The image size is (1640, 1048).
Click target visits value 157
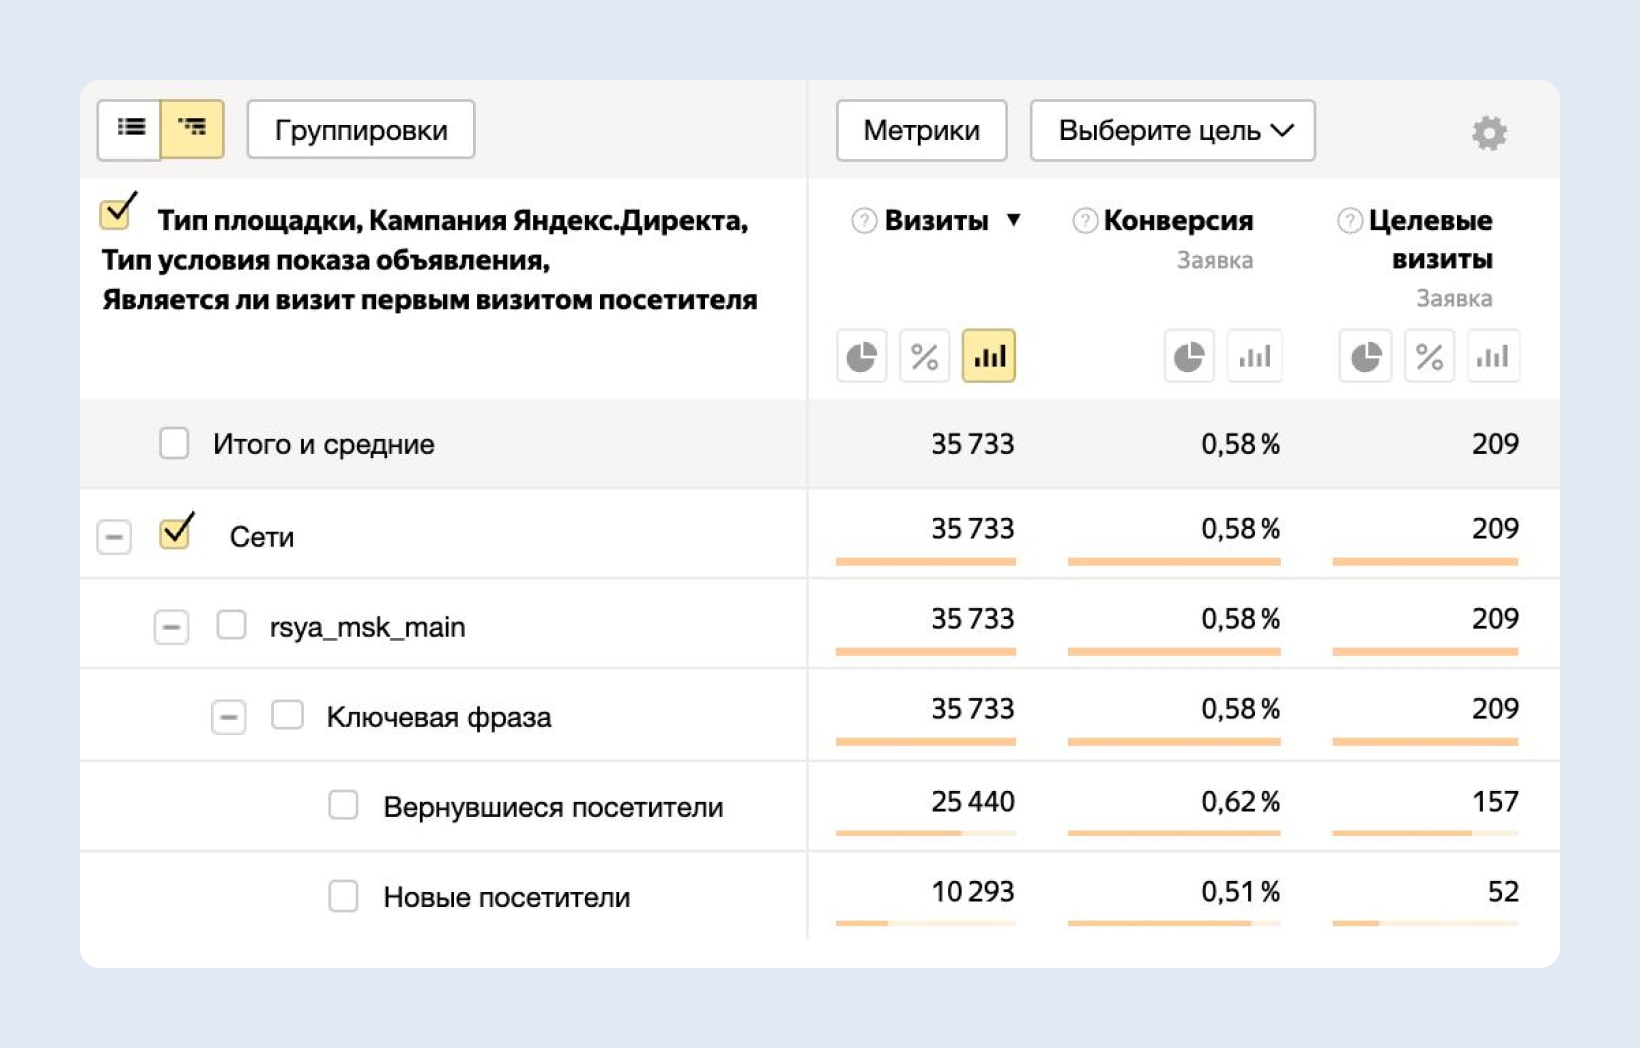point(1495,801)
